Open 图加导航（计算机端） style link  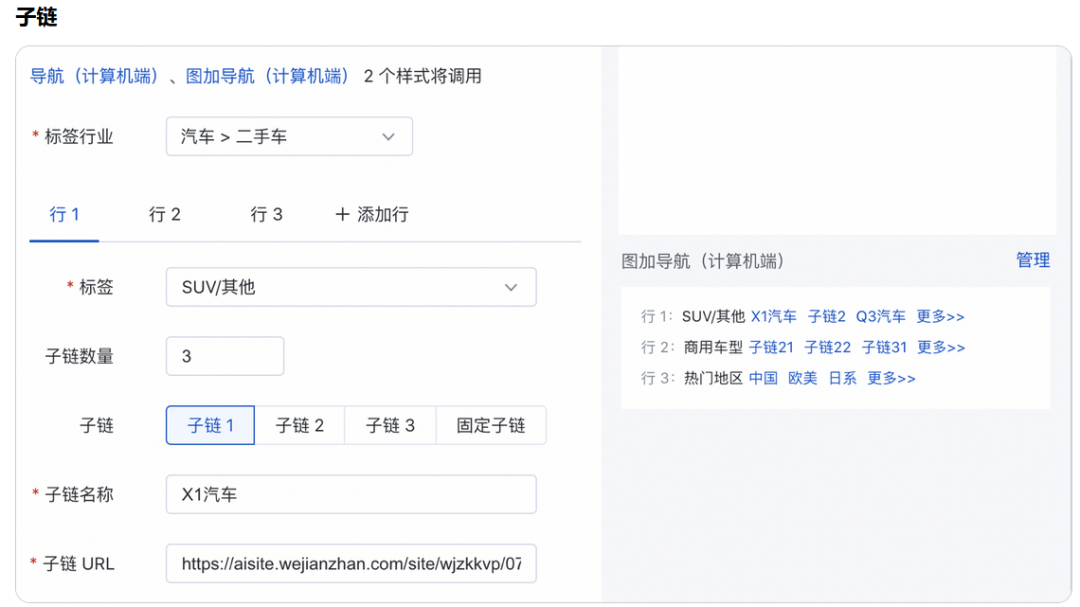[267, 76]
